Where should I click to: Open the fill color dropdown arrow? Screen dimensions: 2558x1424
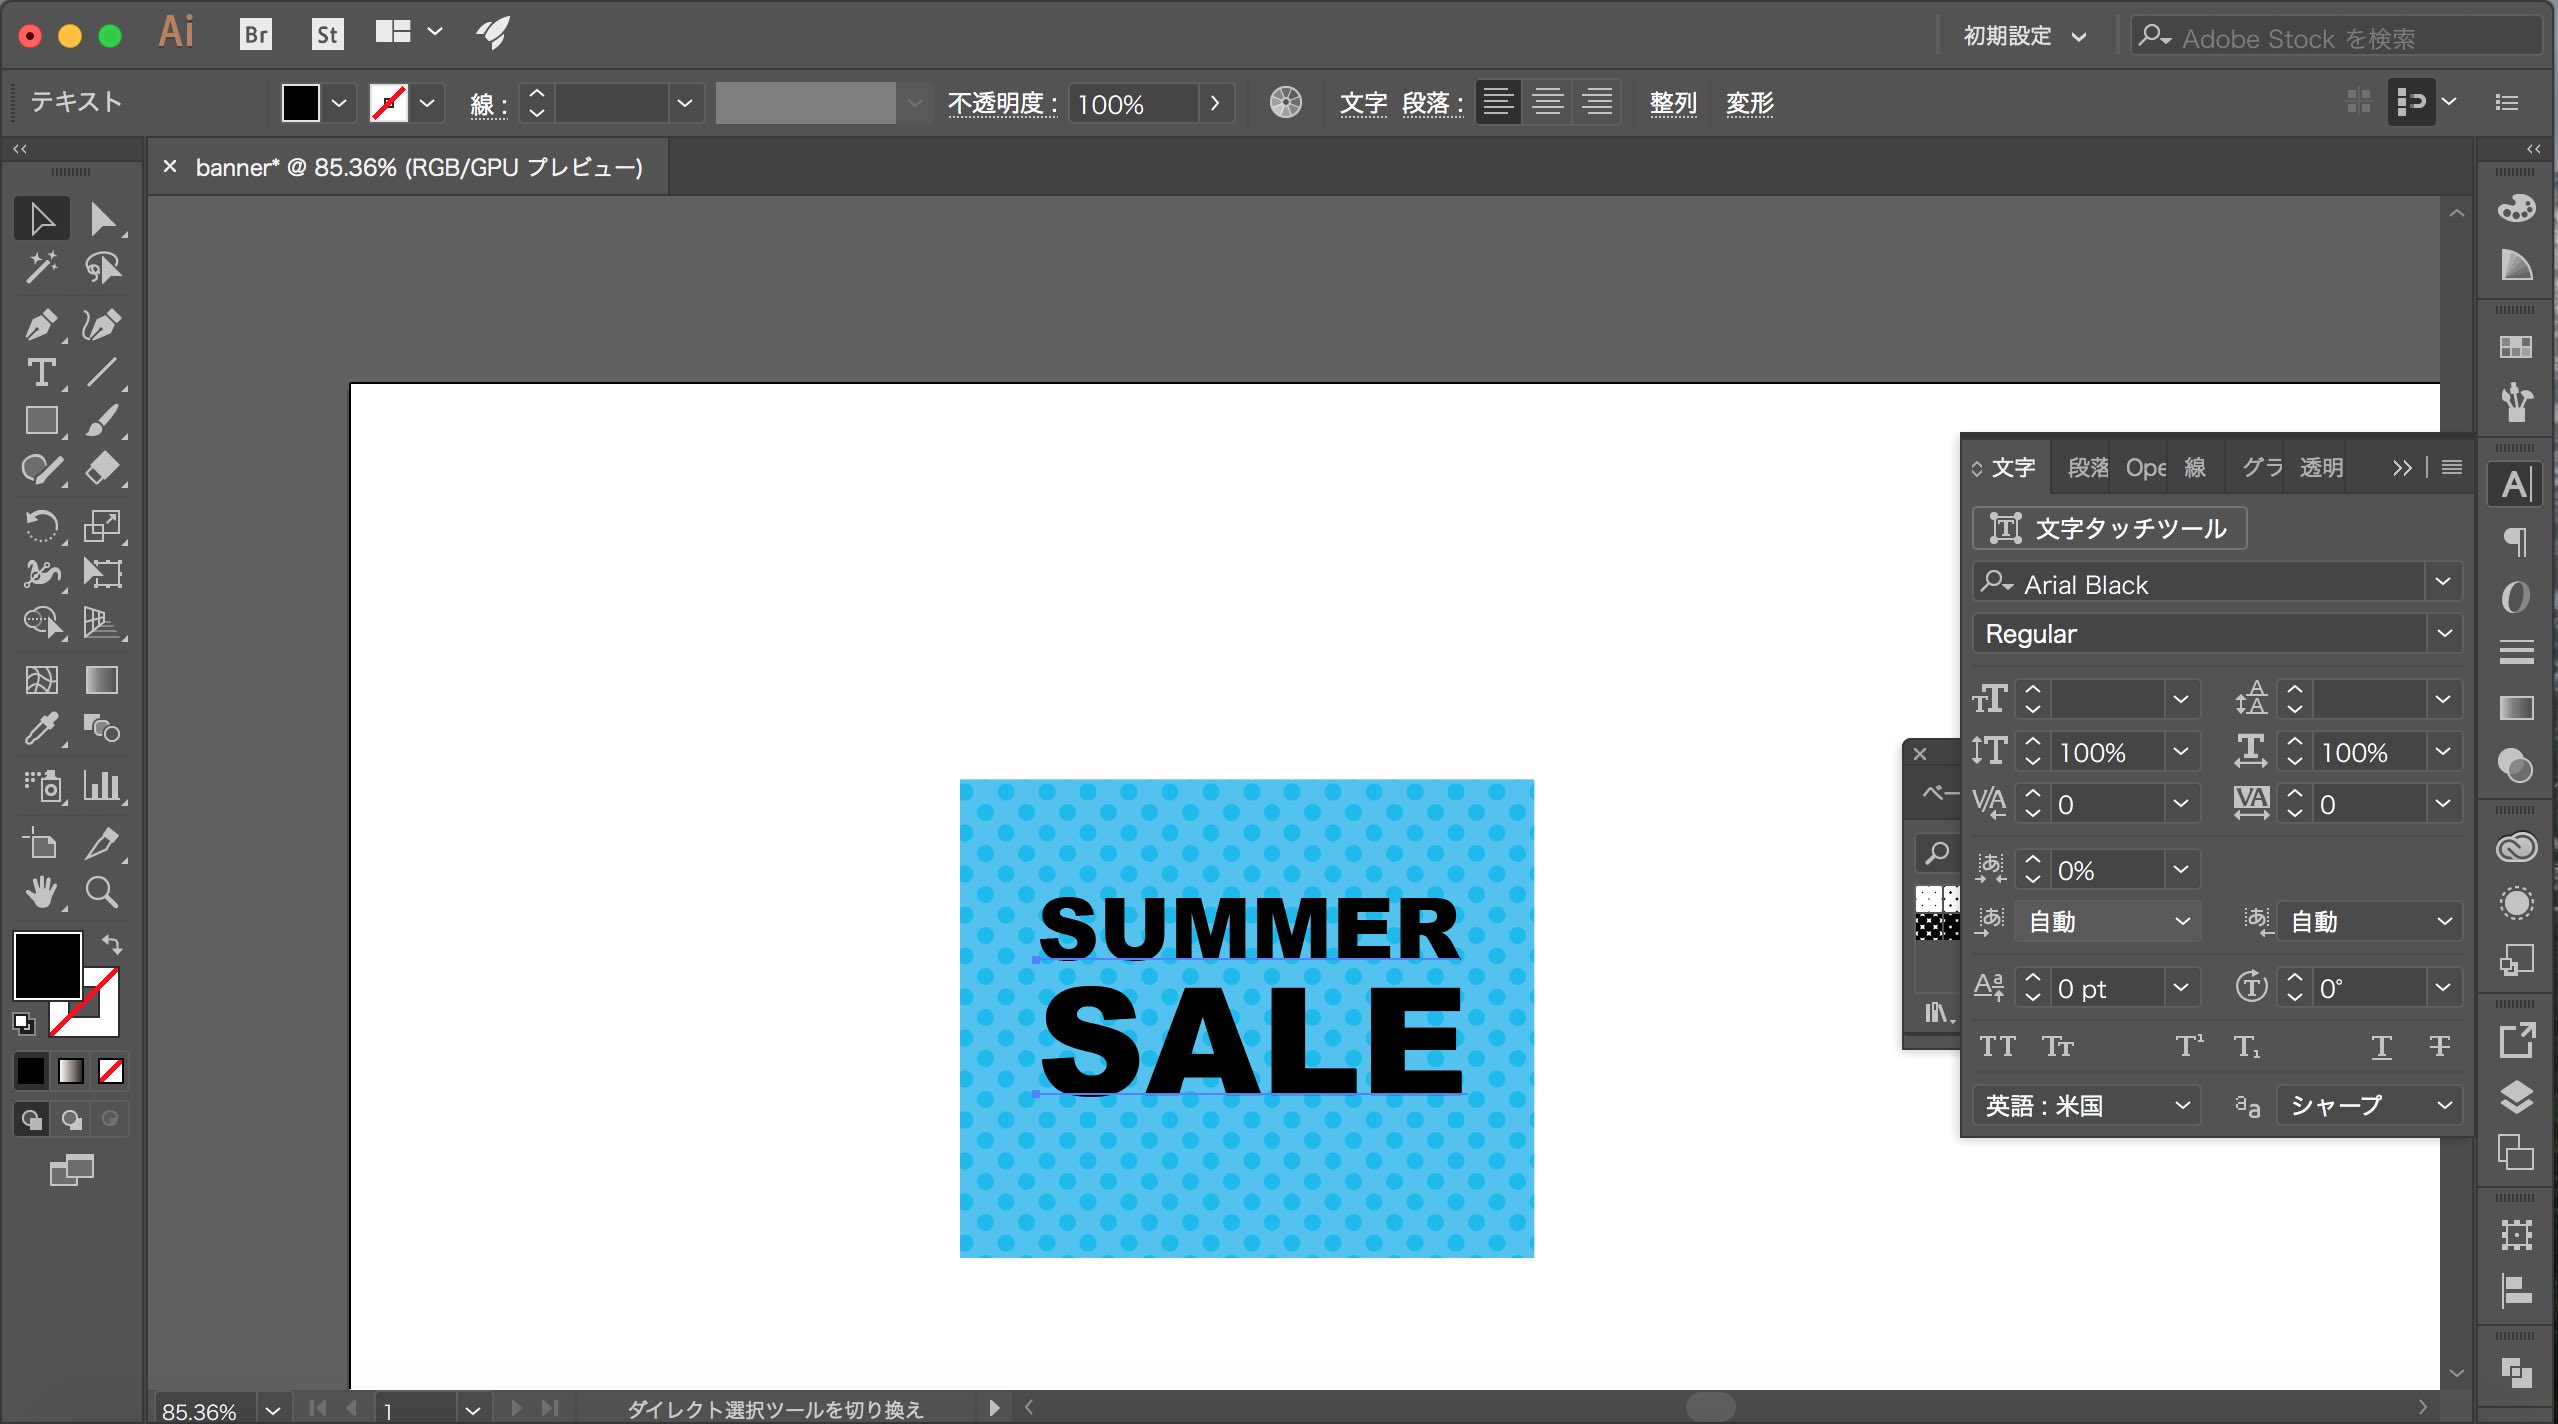[x=338, y=103]
